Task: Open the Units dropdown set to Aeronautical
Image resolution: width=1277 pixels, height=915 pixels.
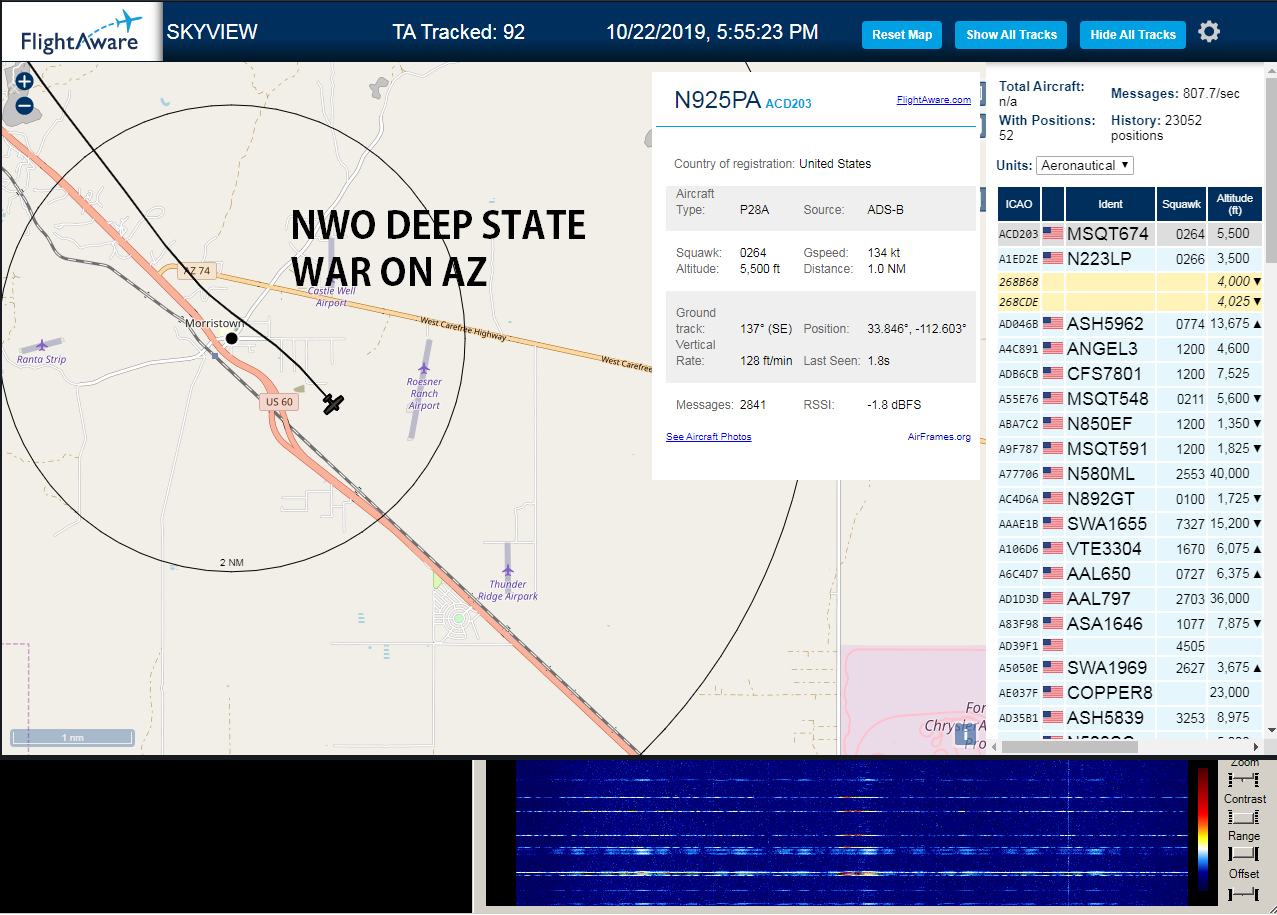Action: [x=1085, y=165]
